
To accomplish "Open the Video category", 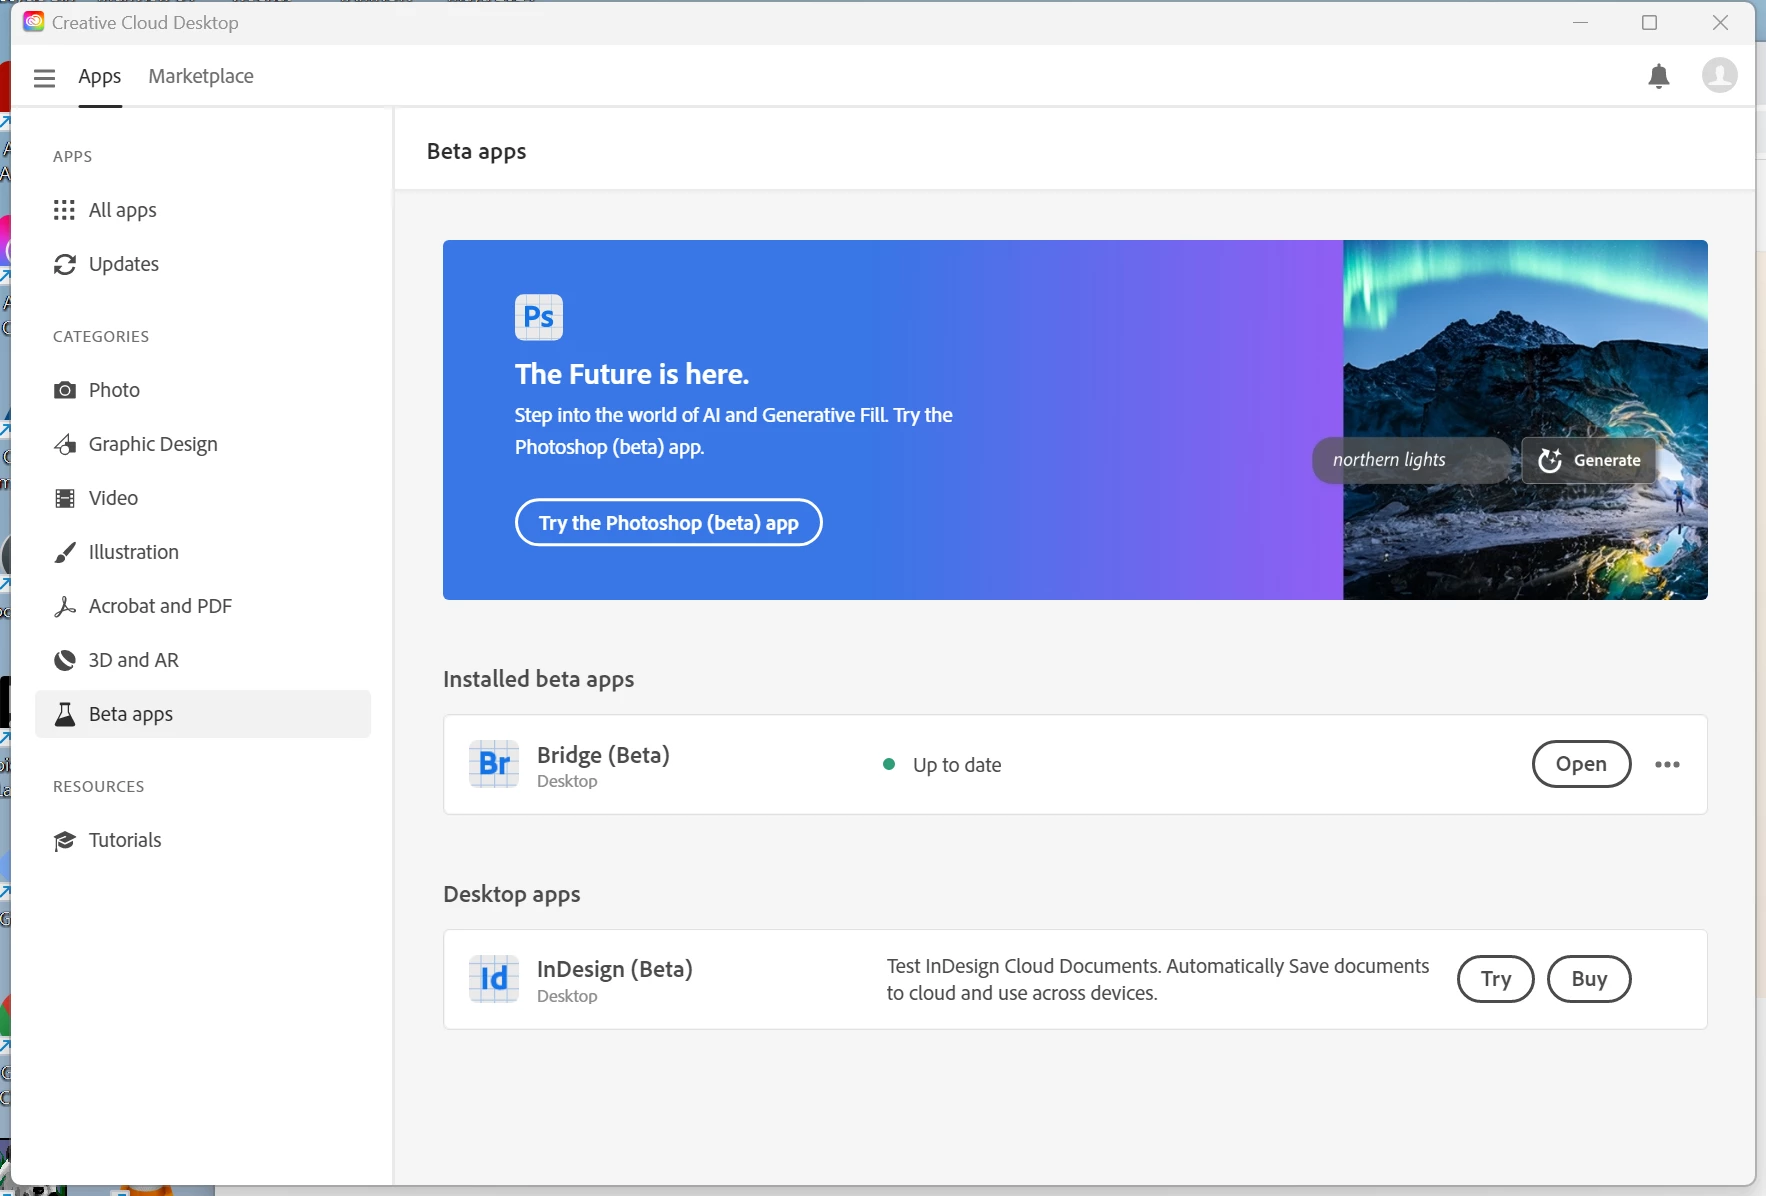I will coord(203,498).
